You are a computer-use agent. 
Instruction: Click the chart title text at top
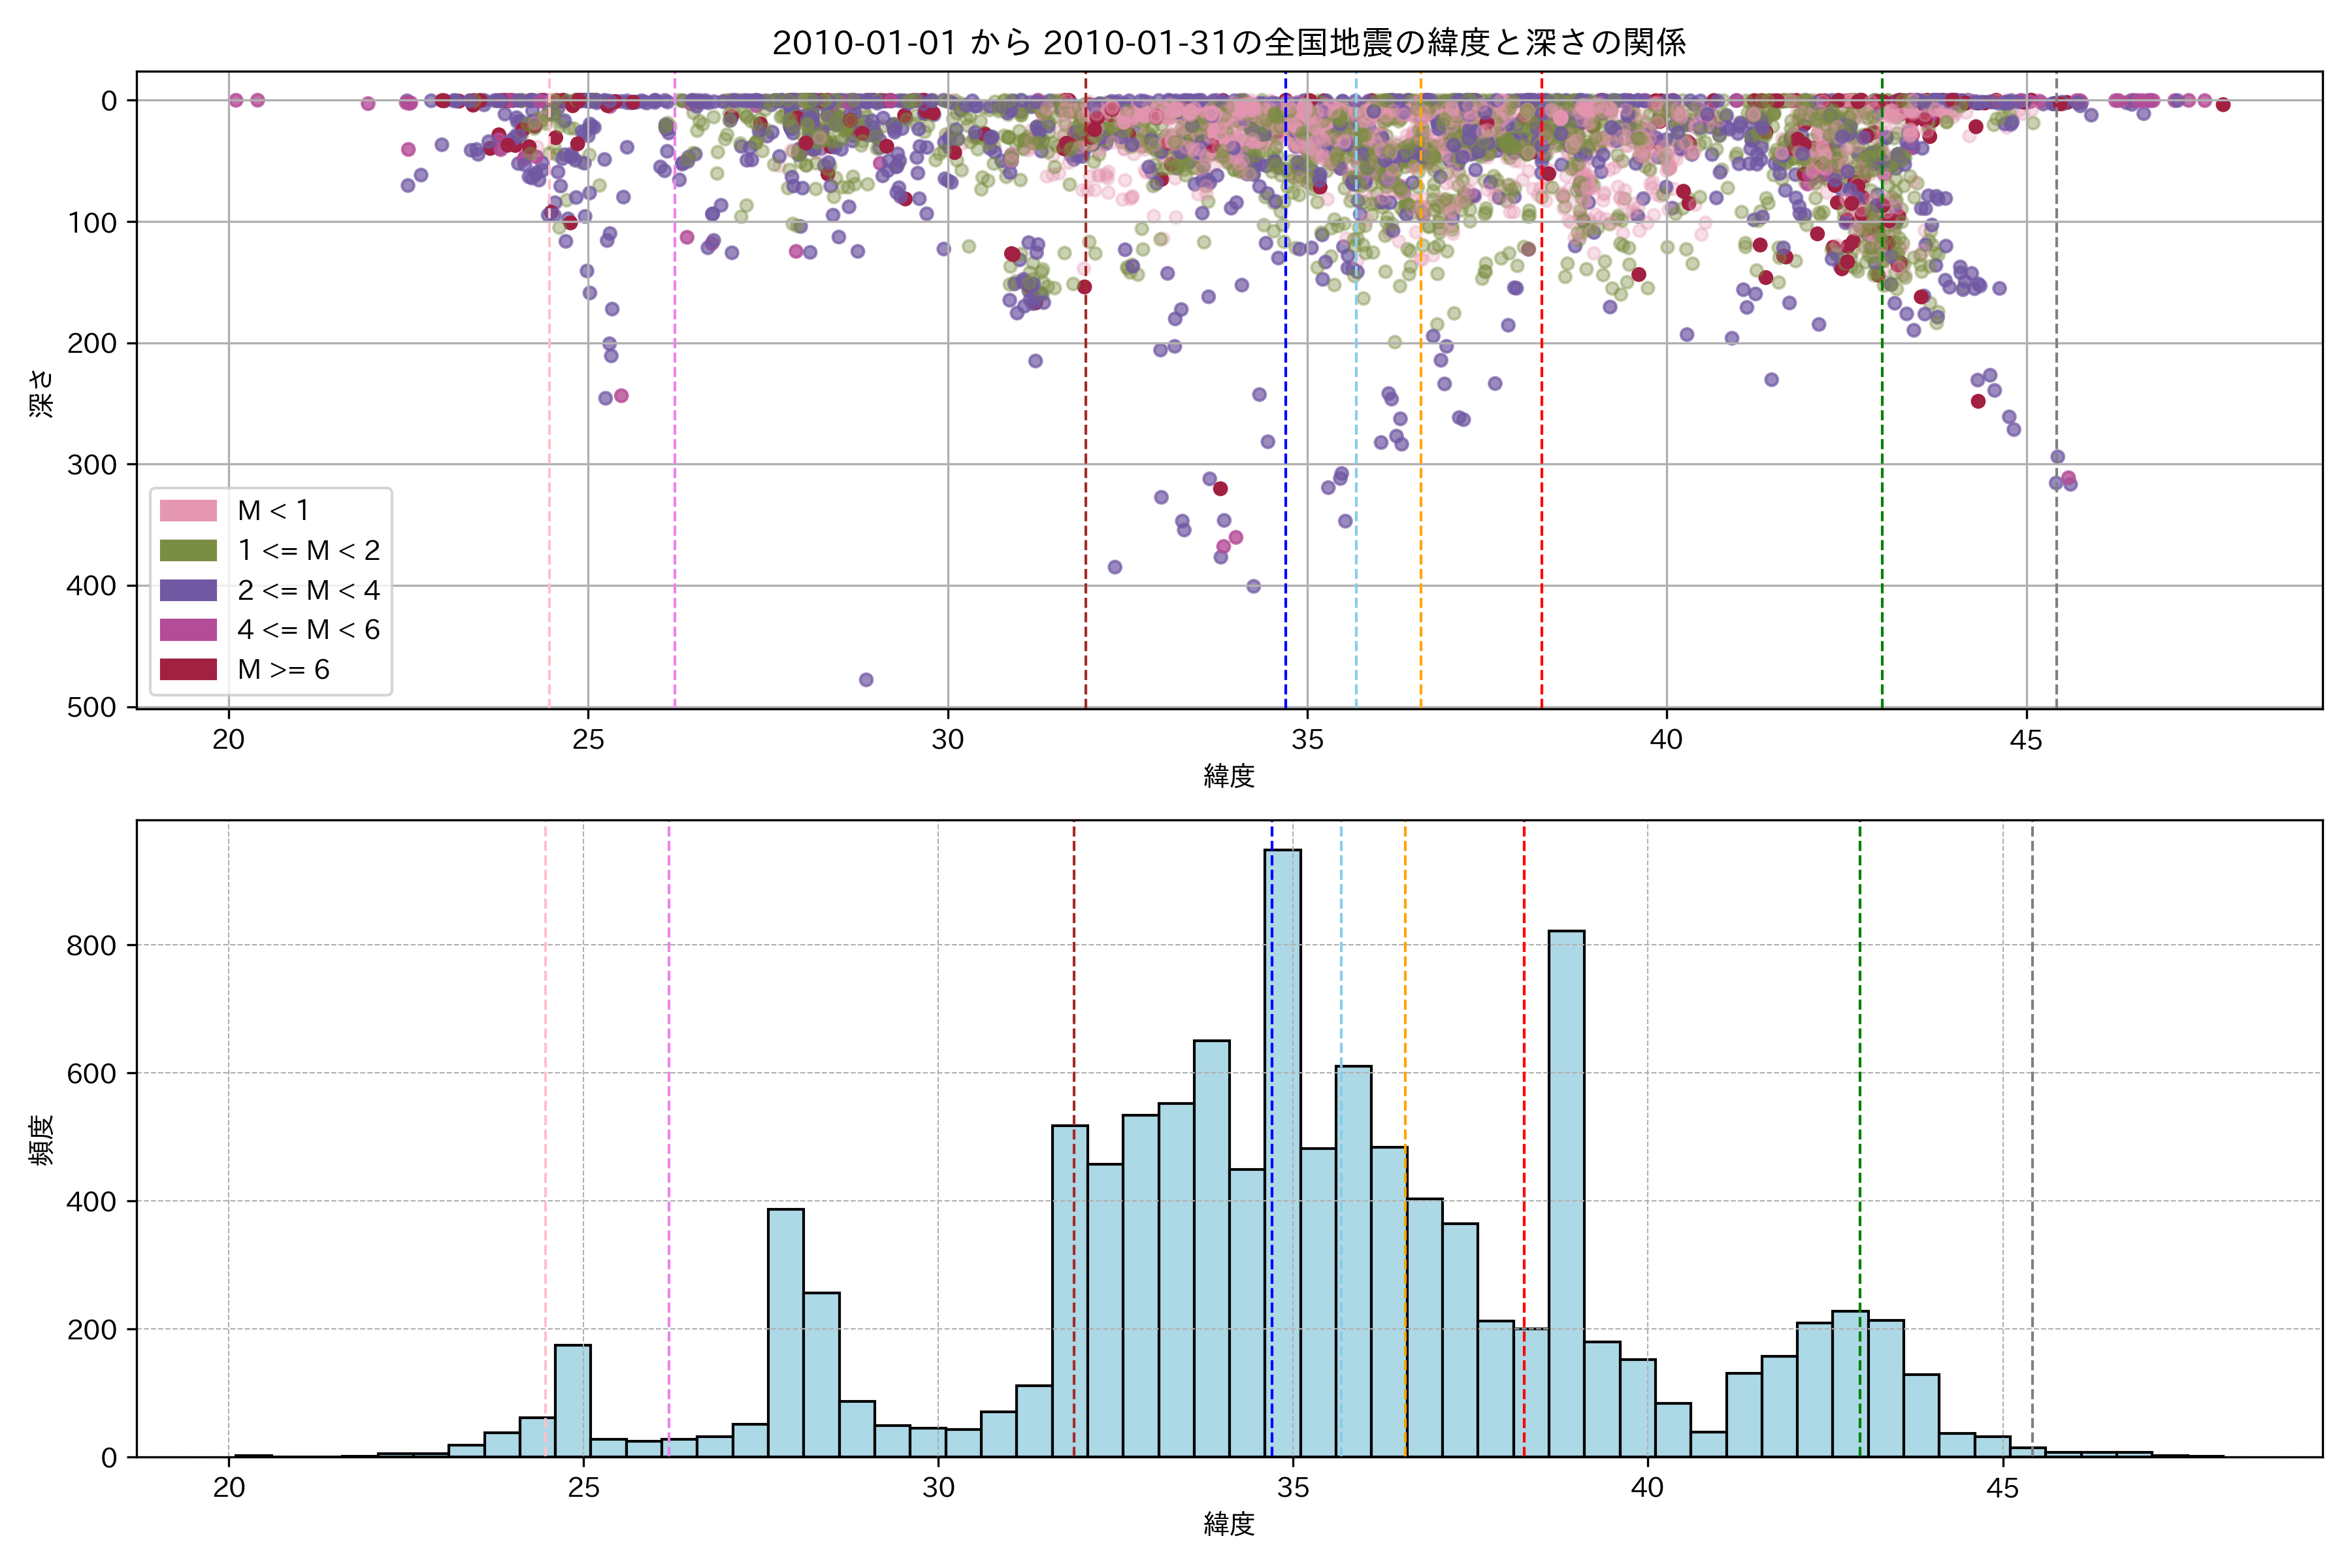pos(1229,43)
